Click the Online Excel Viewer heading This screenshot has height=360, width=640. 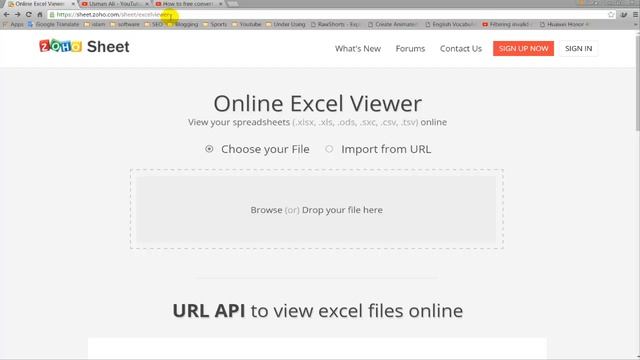[318, 103]
